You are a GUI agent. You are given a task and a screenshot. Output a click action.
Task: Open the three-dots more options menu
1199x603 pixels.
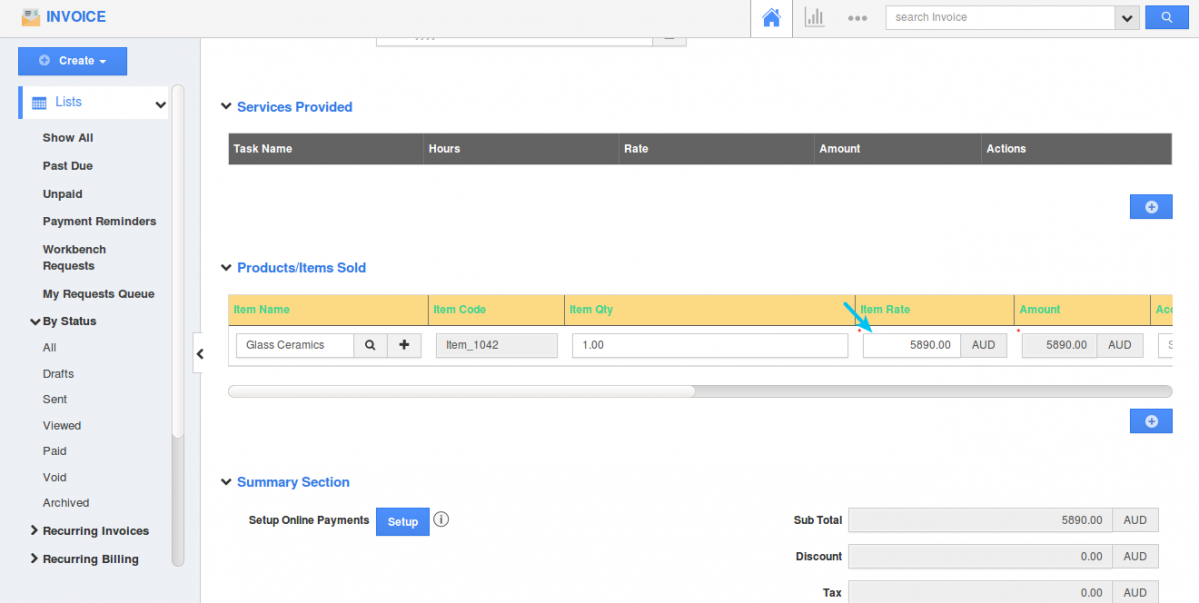click(857, 18)
